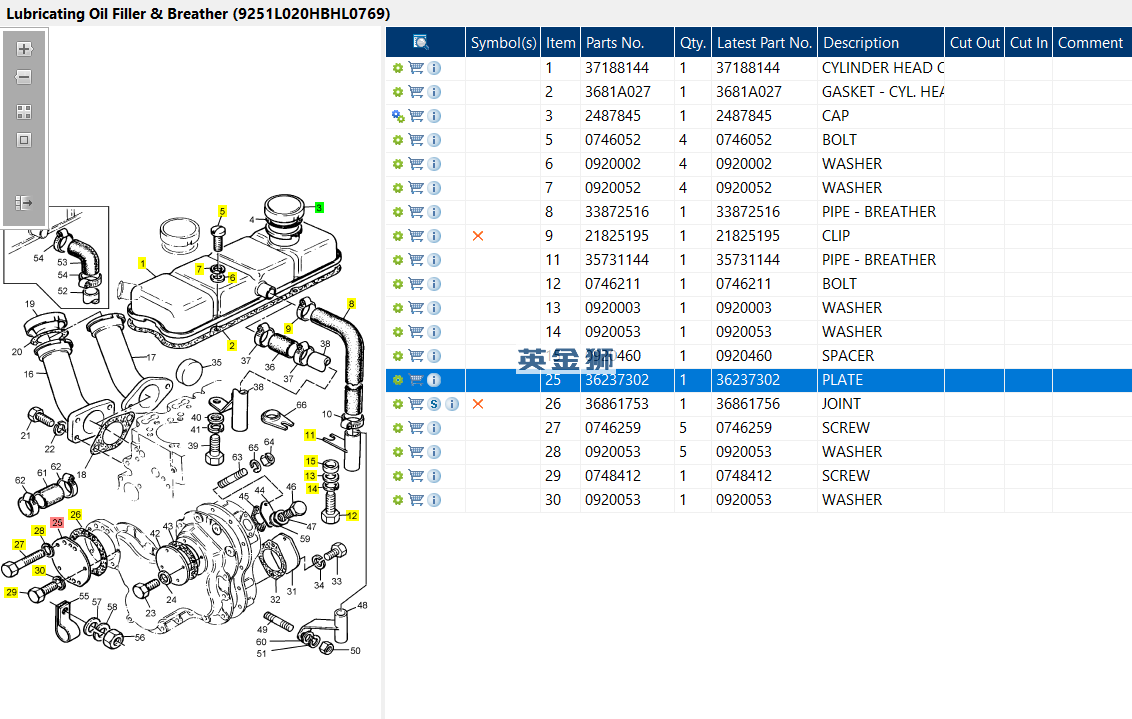Click the blue gear icon in CAP row
Viewport: 1132px width, 719px height.
coord(398,116)
